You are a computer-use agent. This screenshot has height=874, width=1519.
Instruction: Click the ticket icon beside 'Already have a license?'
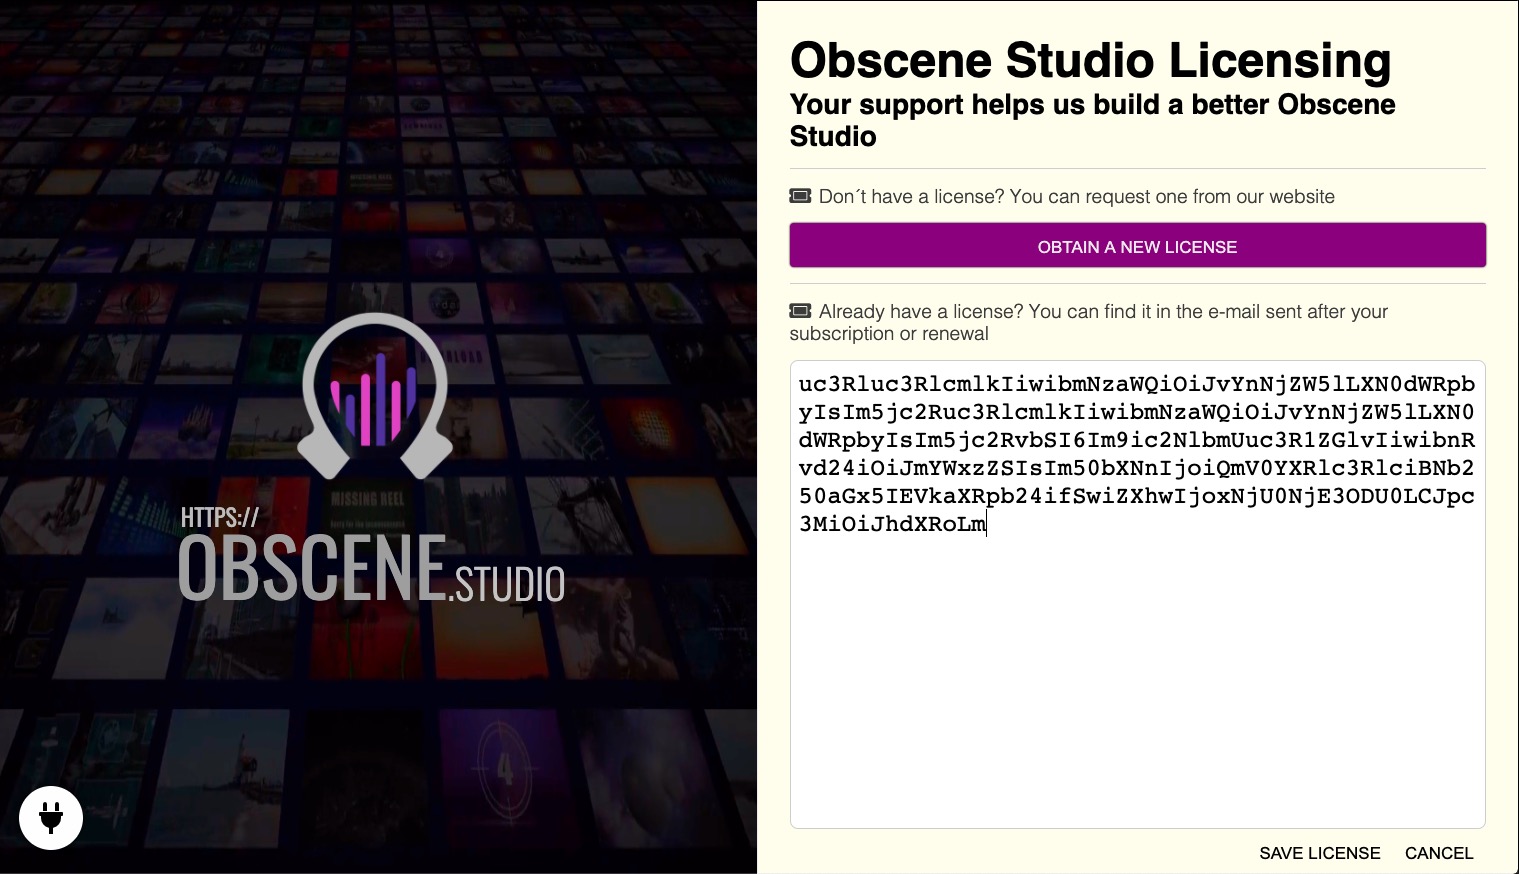tap(800, 311)
